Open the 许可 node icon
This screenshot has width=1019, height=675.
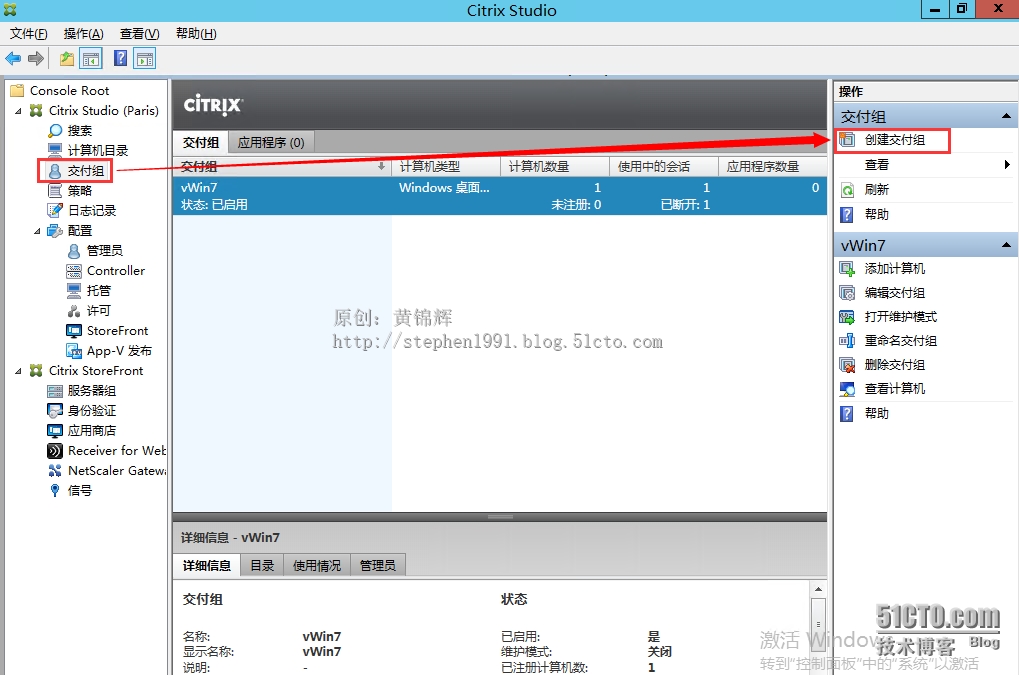74,311
